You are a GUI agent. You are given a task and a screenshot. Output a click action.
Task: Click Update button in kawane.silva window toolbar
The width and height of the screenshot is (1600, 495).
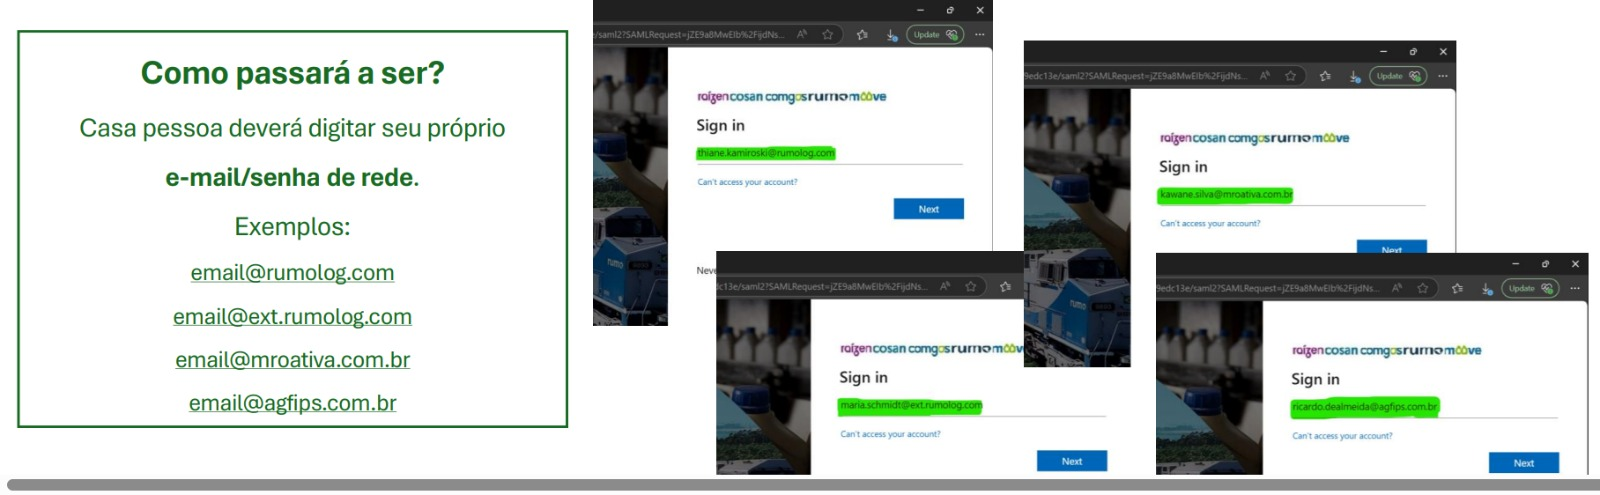1397,76
